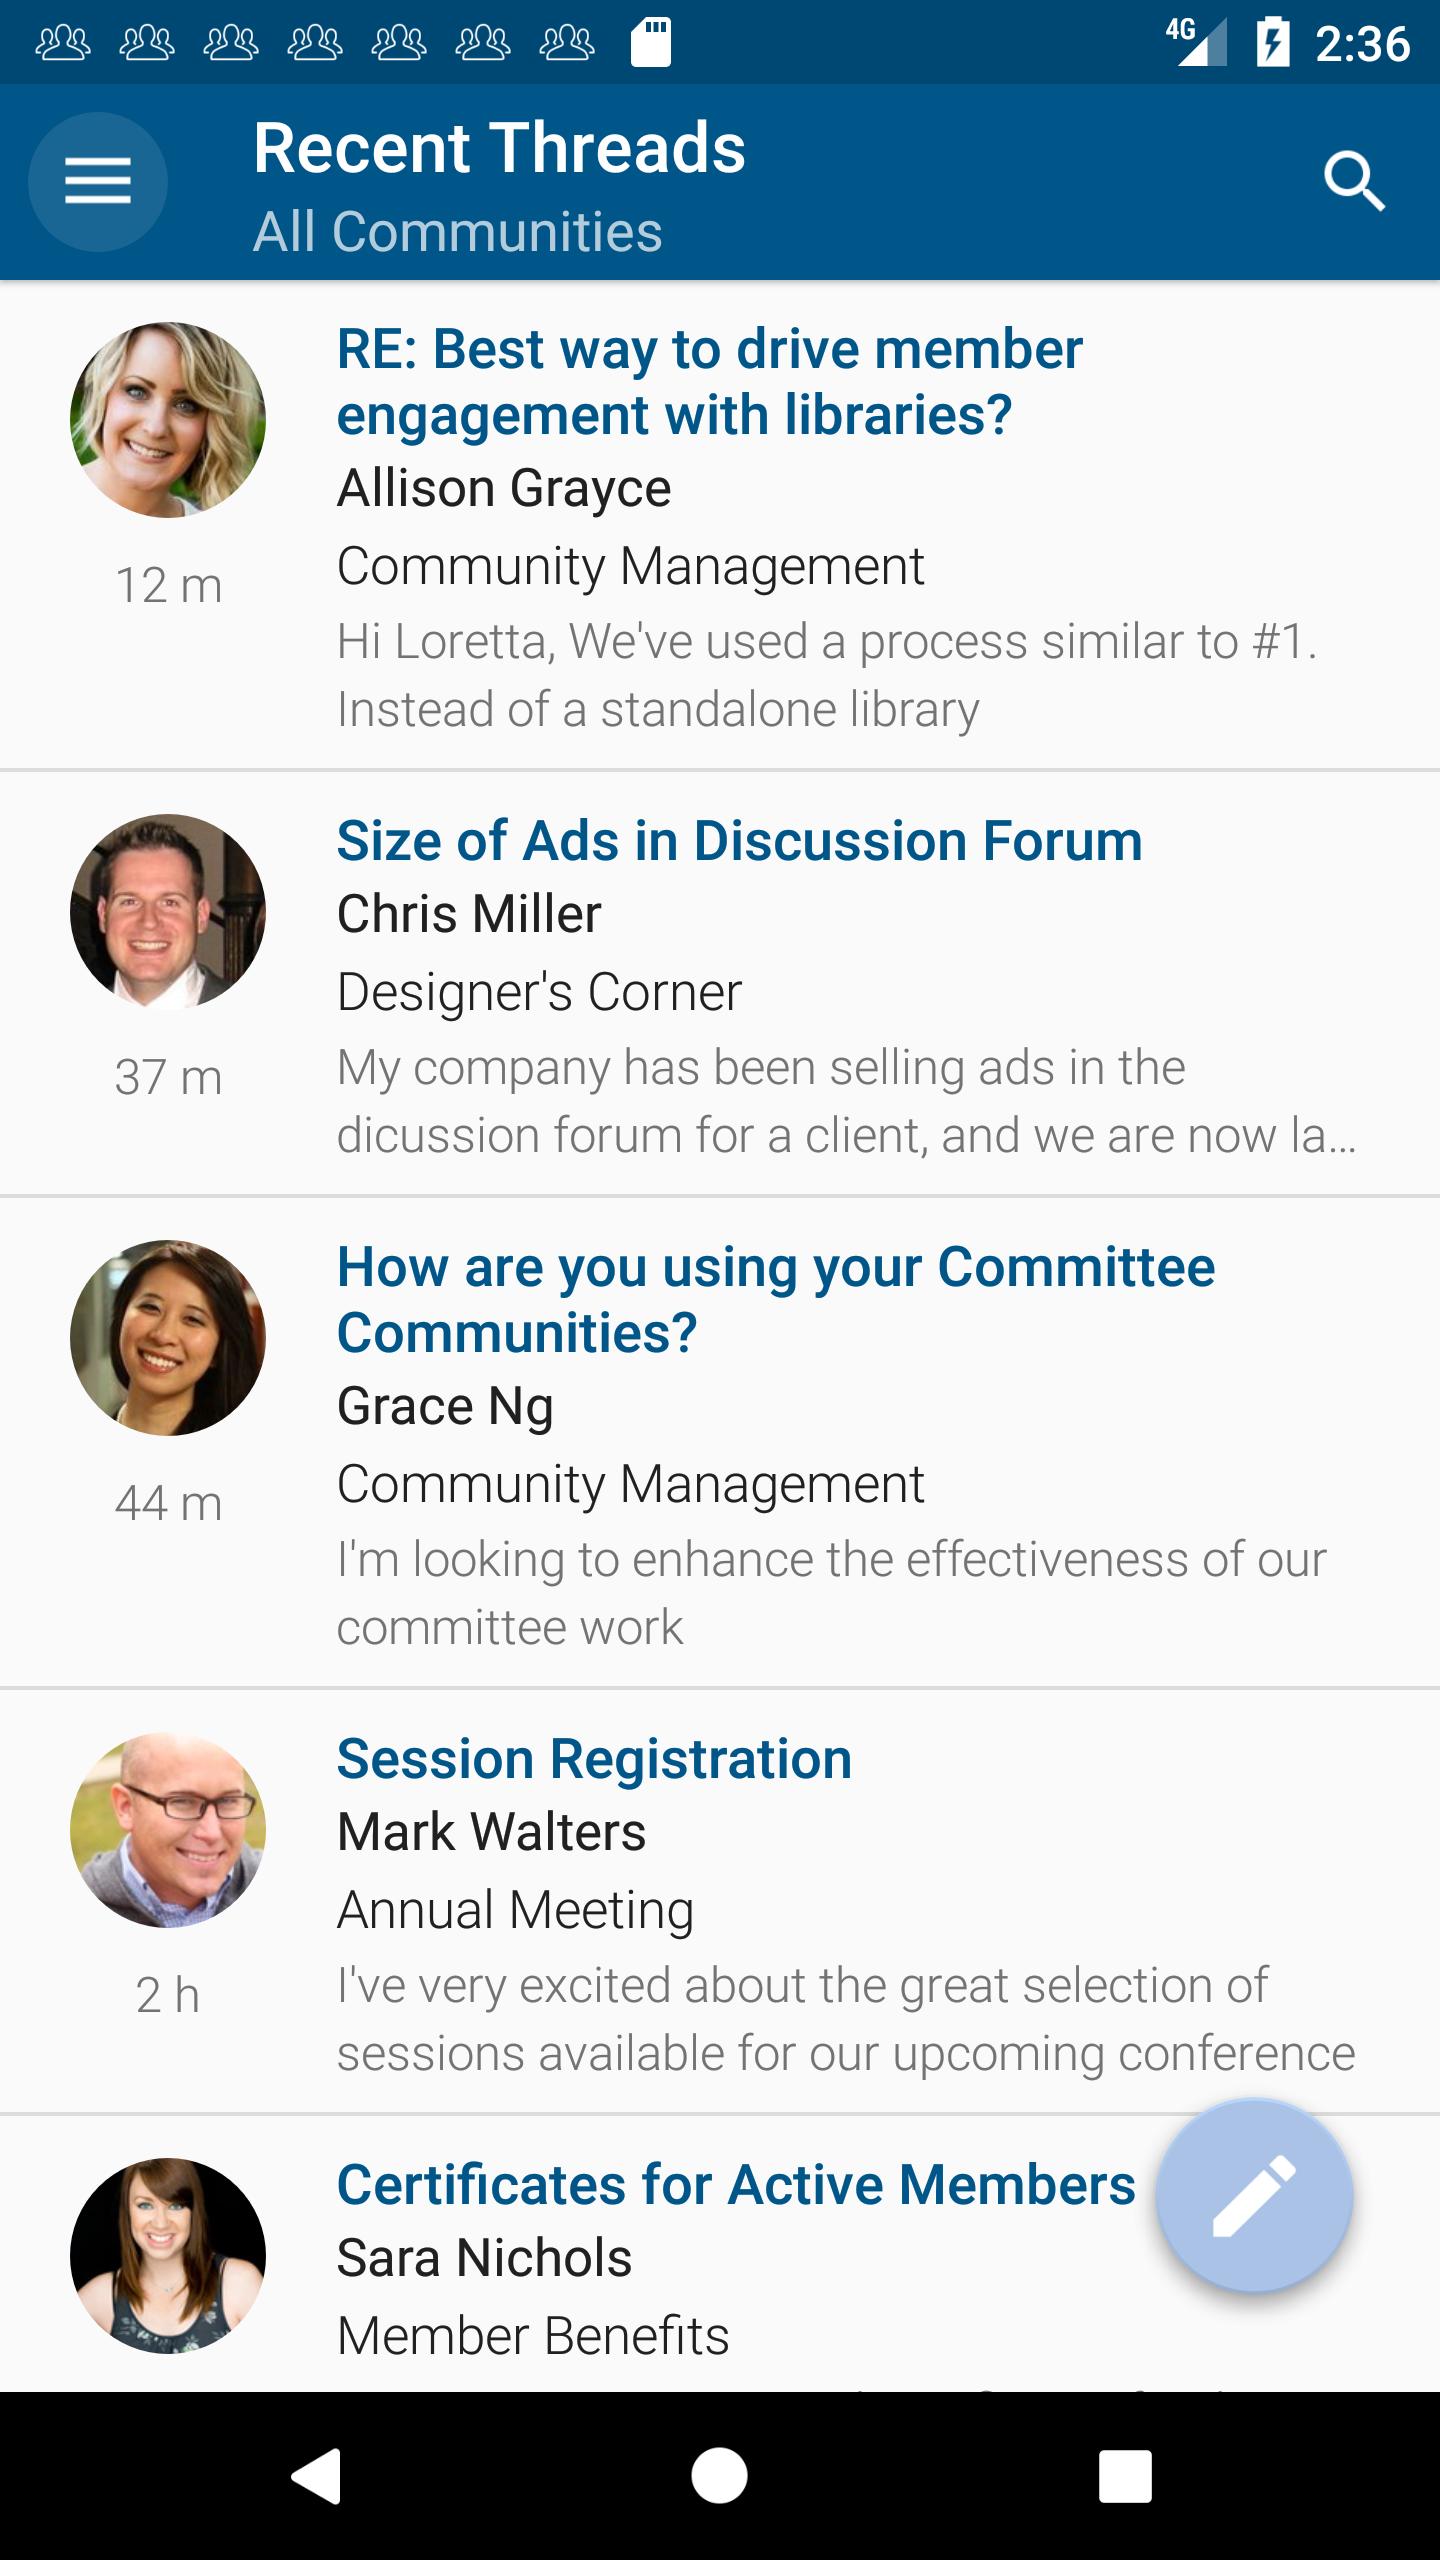Tap the All Communities subtitle

click(458, 232)
